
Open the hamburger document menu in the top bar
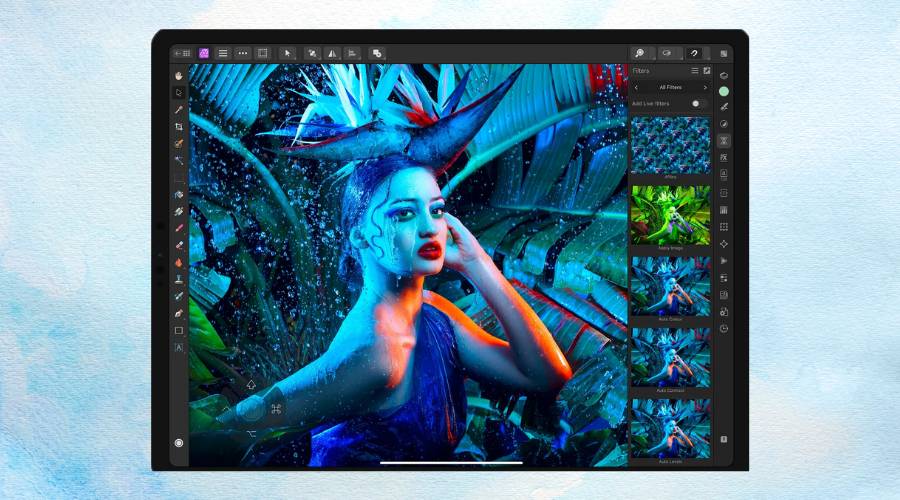pos(223,53)
